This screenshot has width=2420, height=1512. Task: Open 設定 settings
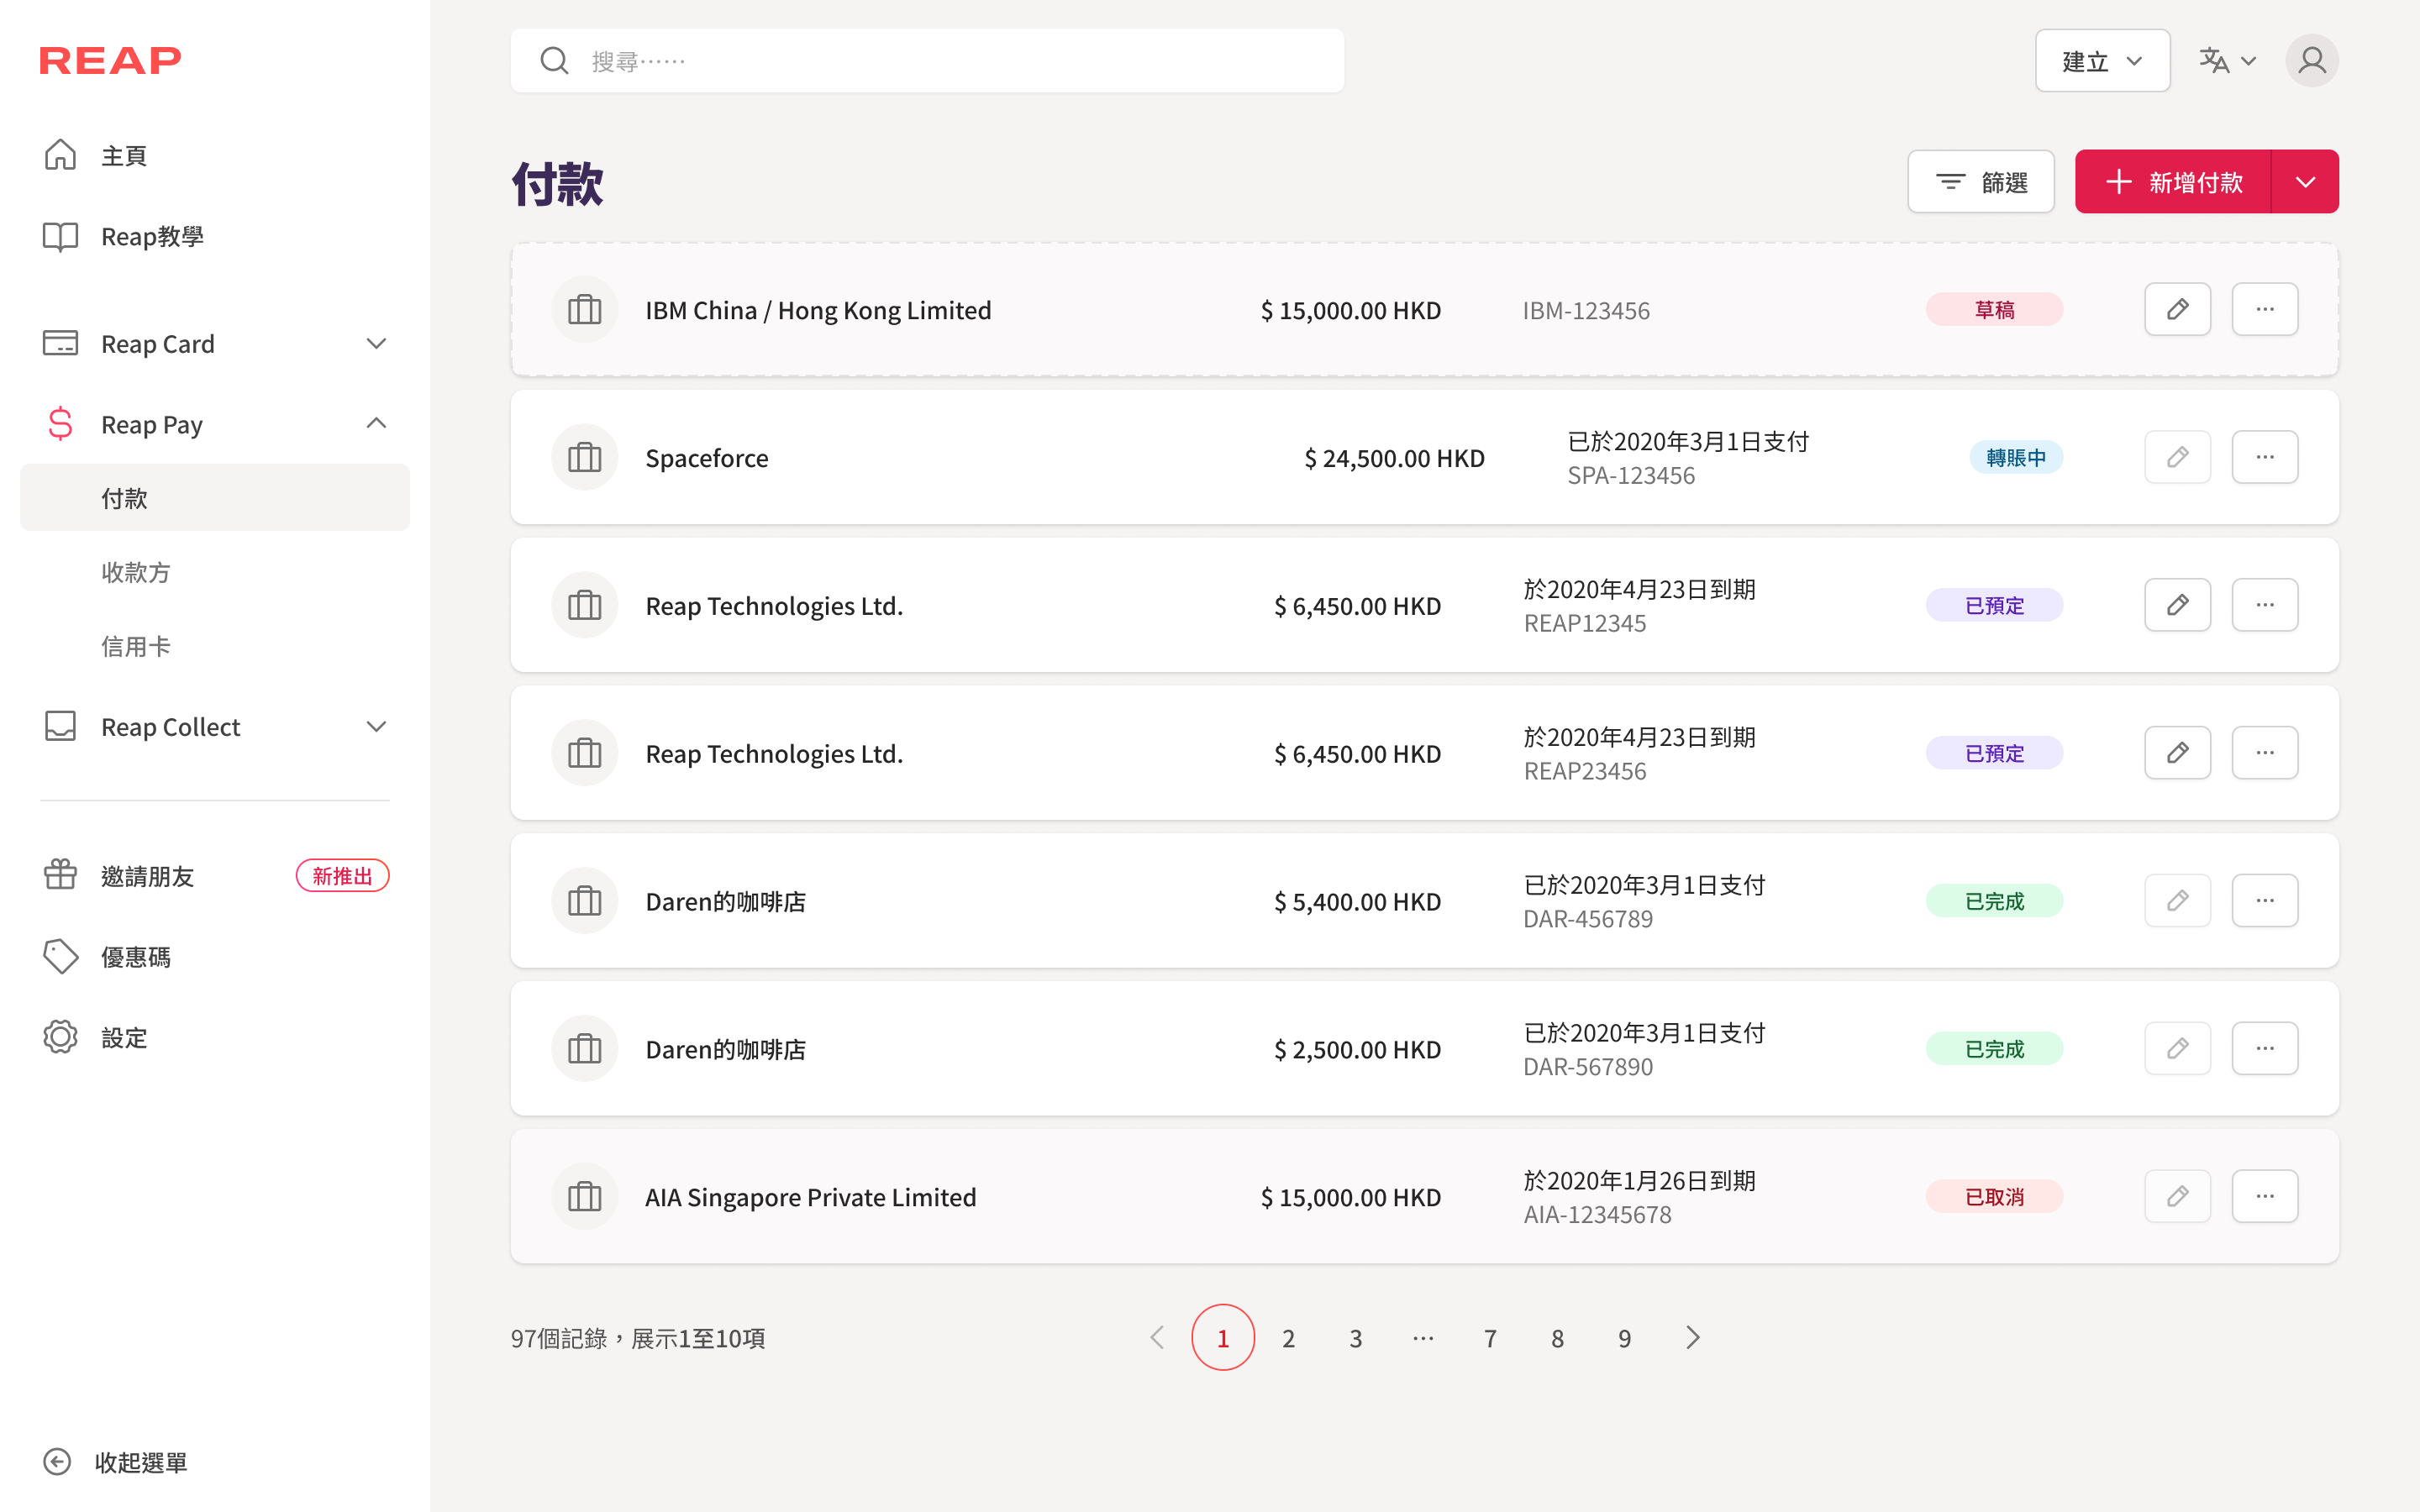point(124,1037)
